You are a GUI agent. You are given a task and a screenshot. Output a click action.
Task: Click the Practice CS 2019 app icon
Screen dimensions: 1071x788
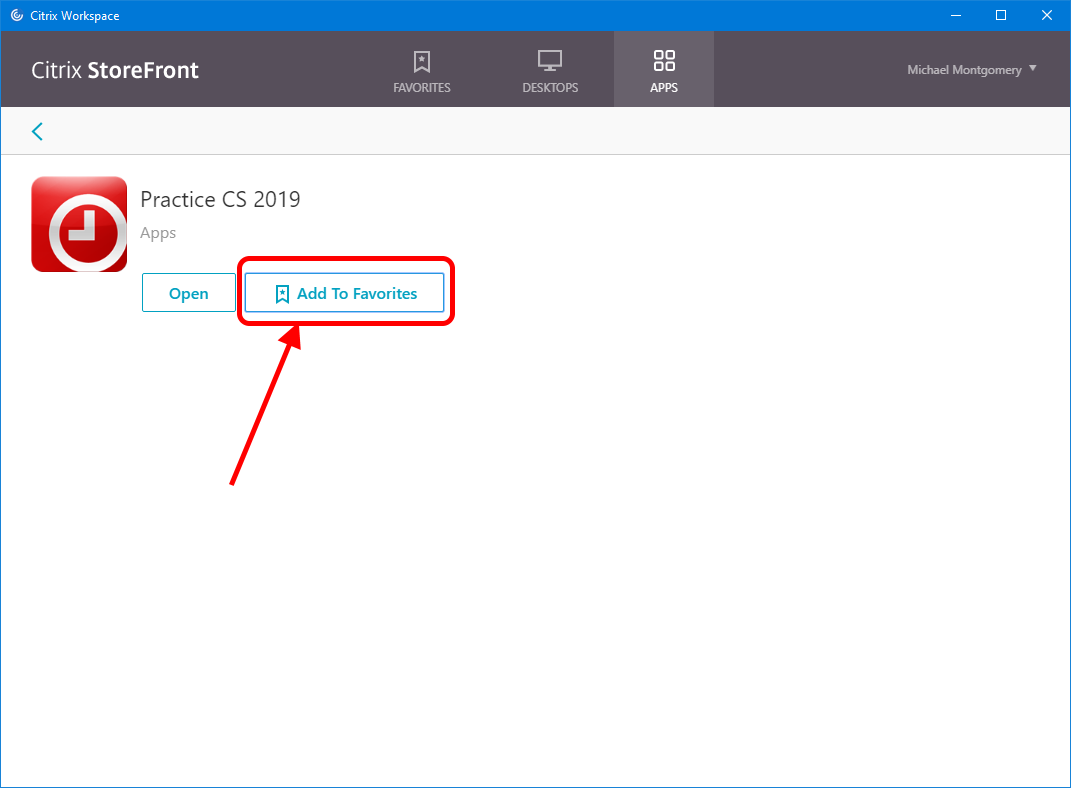coord(79,224)
